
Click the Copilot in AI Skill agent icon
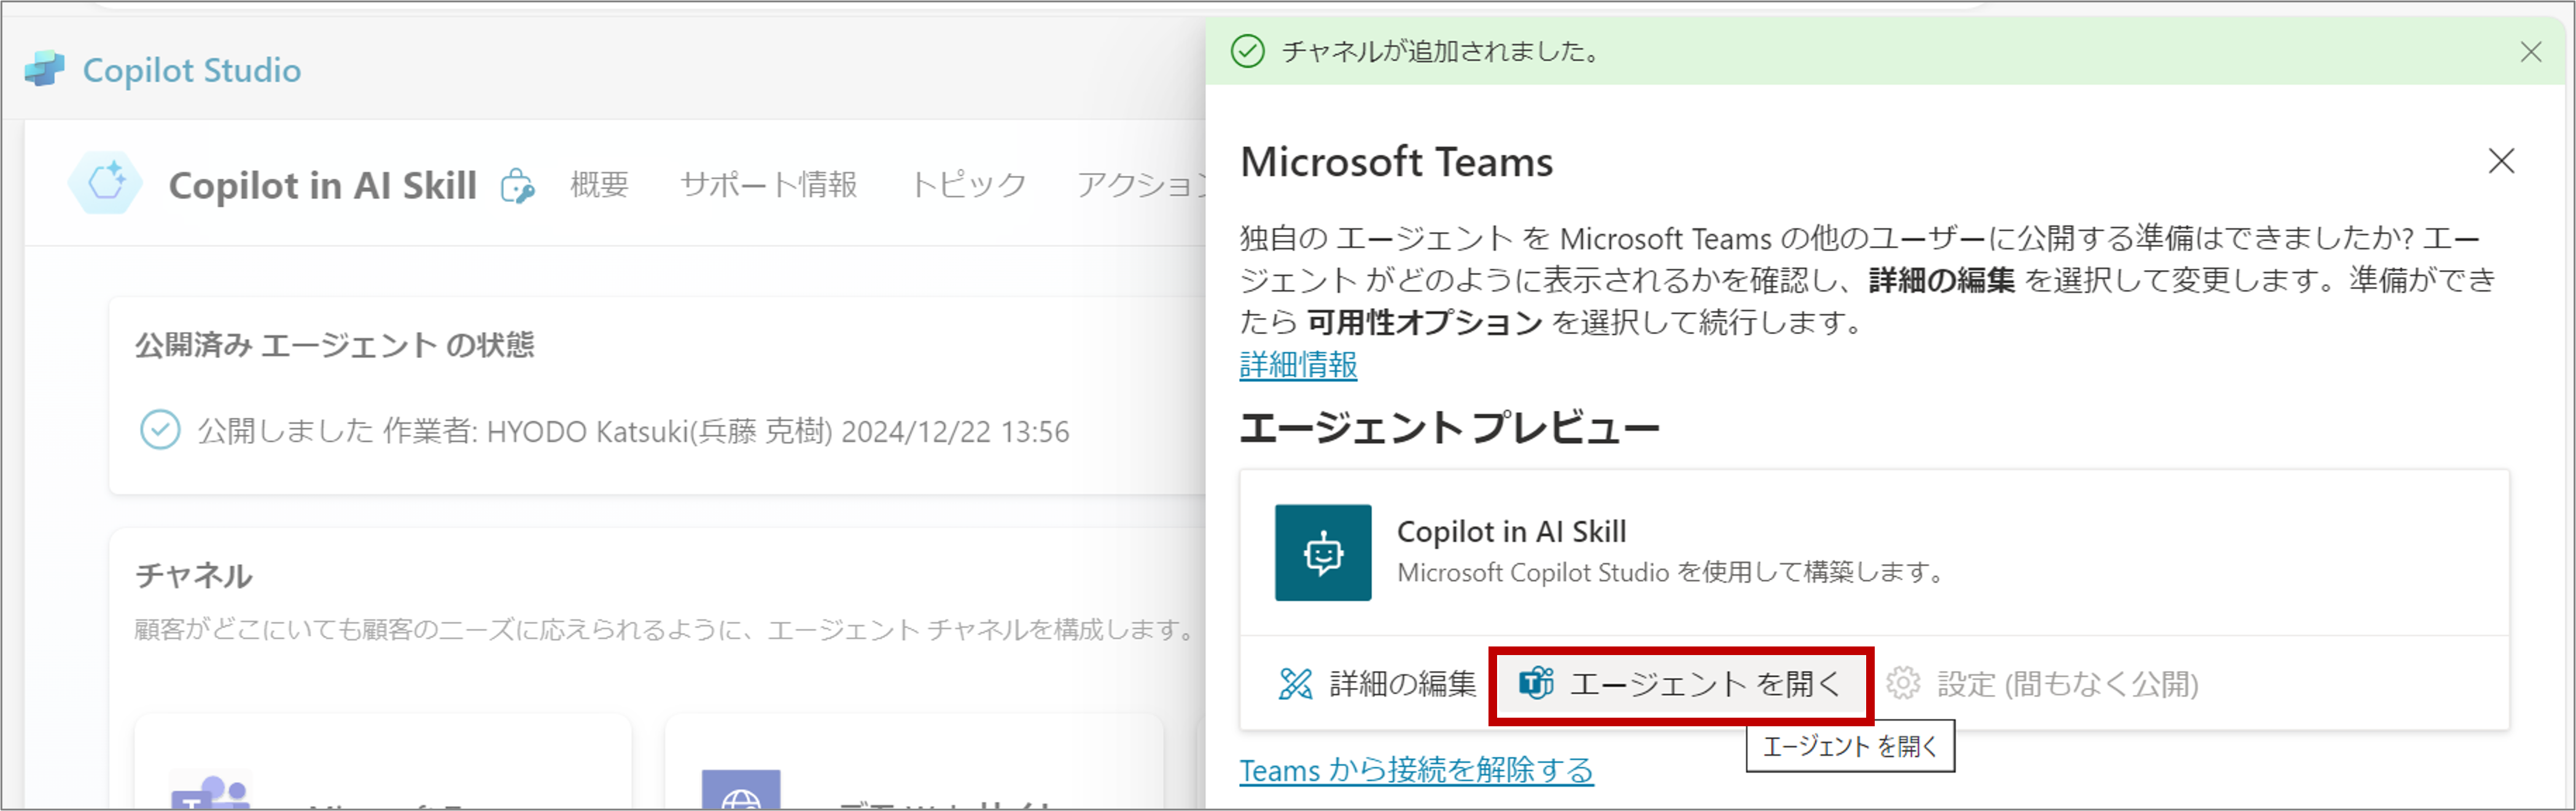[x=106, y=184]
